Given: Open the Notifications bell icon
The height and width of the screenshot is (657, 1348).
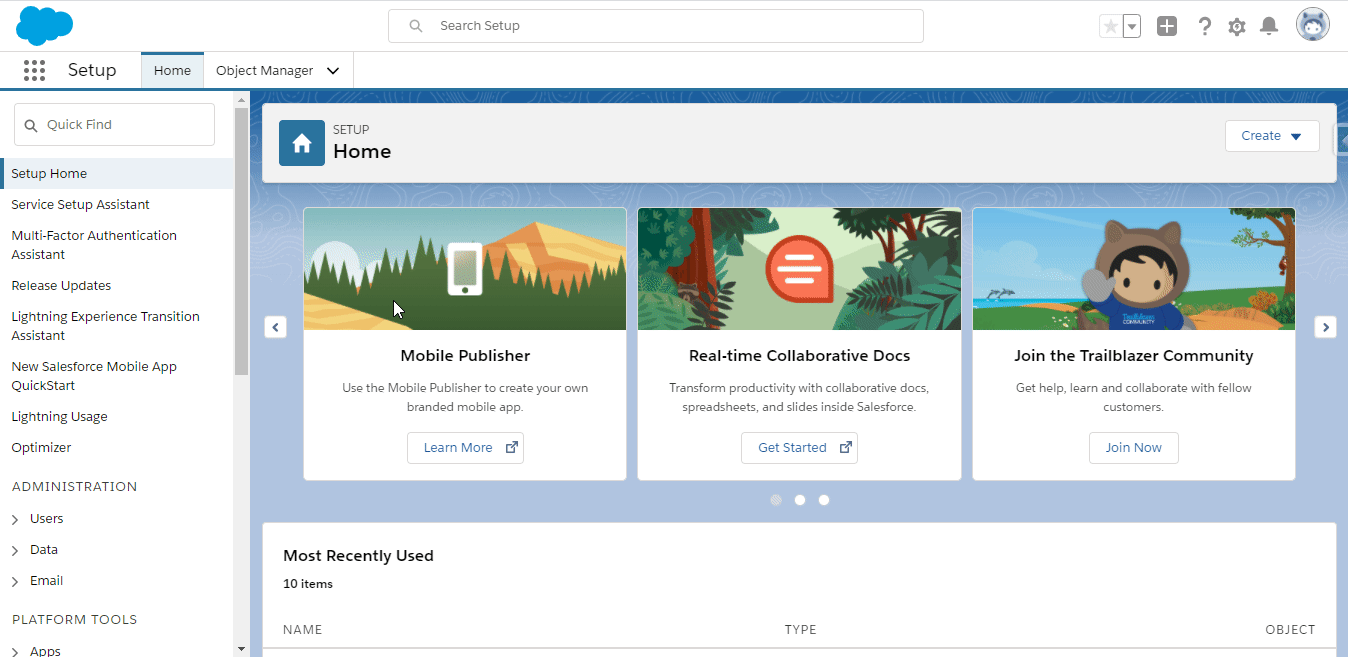Looking at the screenshot, I should 1269,26.
